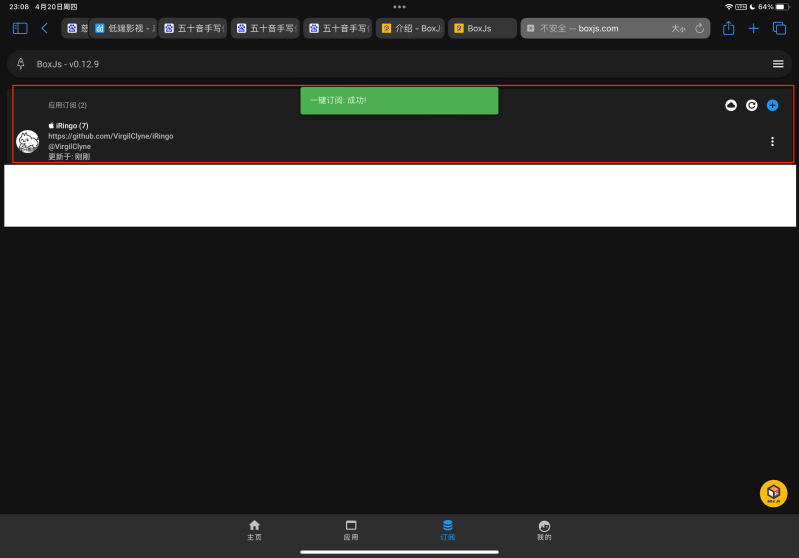Reload the boxjs.com page
The height and width of the screenshot is (558, 799).
699,28
